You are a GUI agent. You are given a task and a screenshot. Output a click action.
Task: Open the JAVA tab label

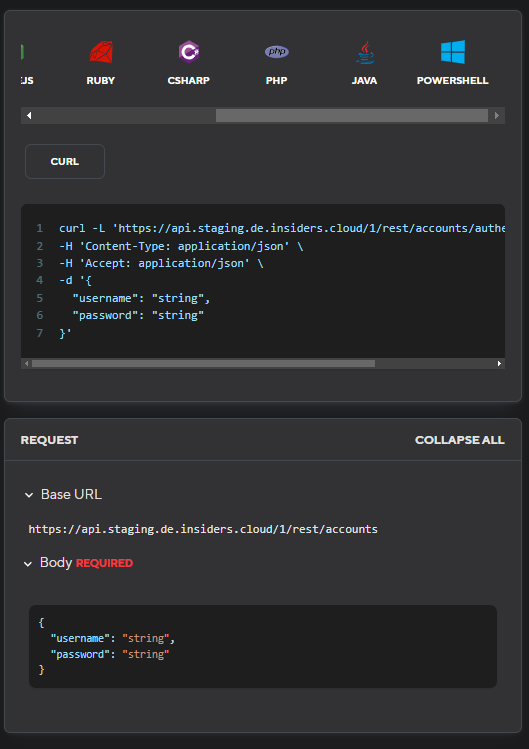pyautogui.click(x=364, y=81)
